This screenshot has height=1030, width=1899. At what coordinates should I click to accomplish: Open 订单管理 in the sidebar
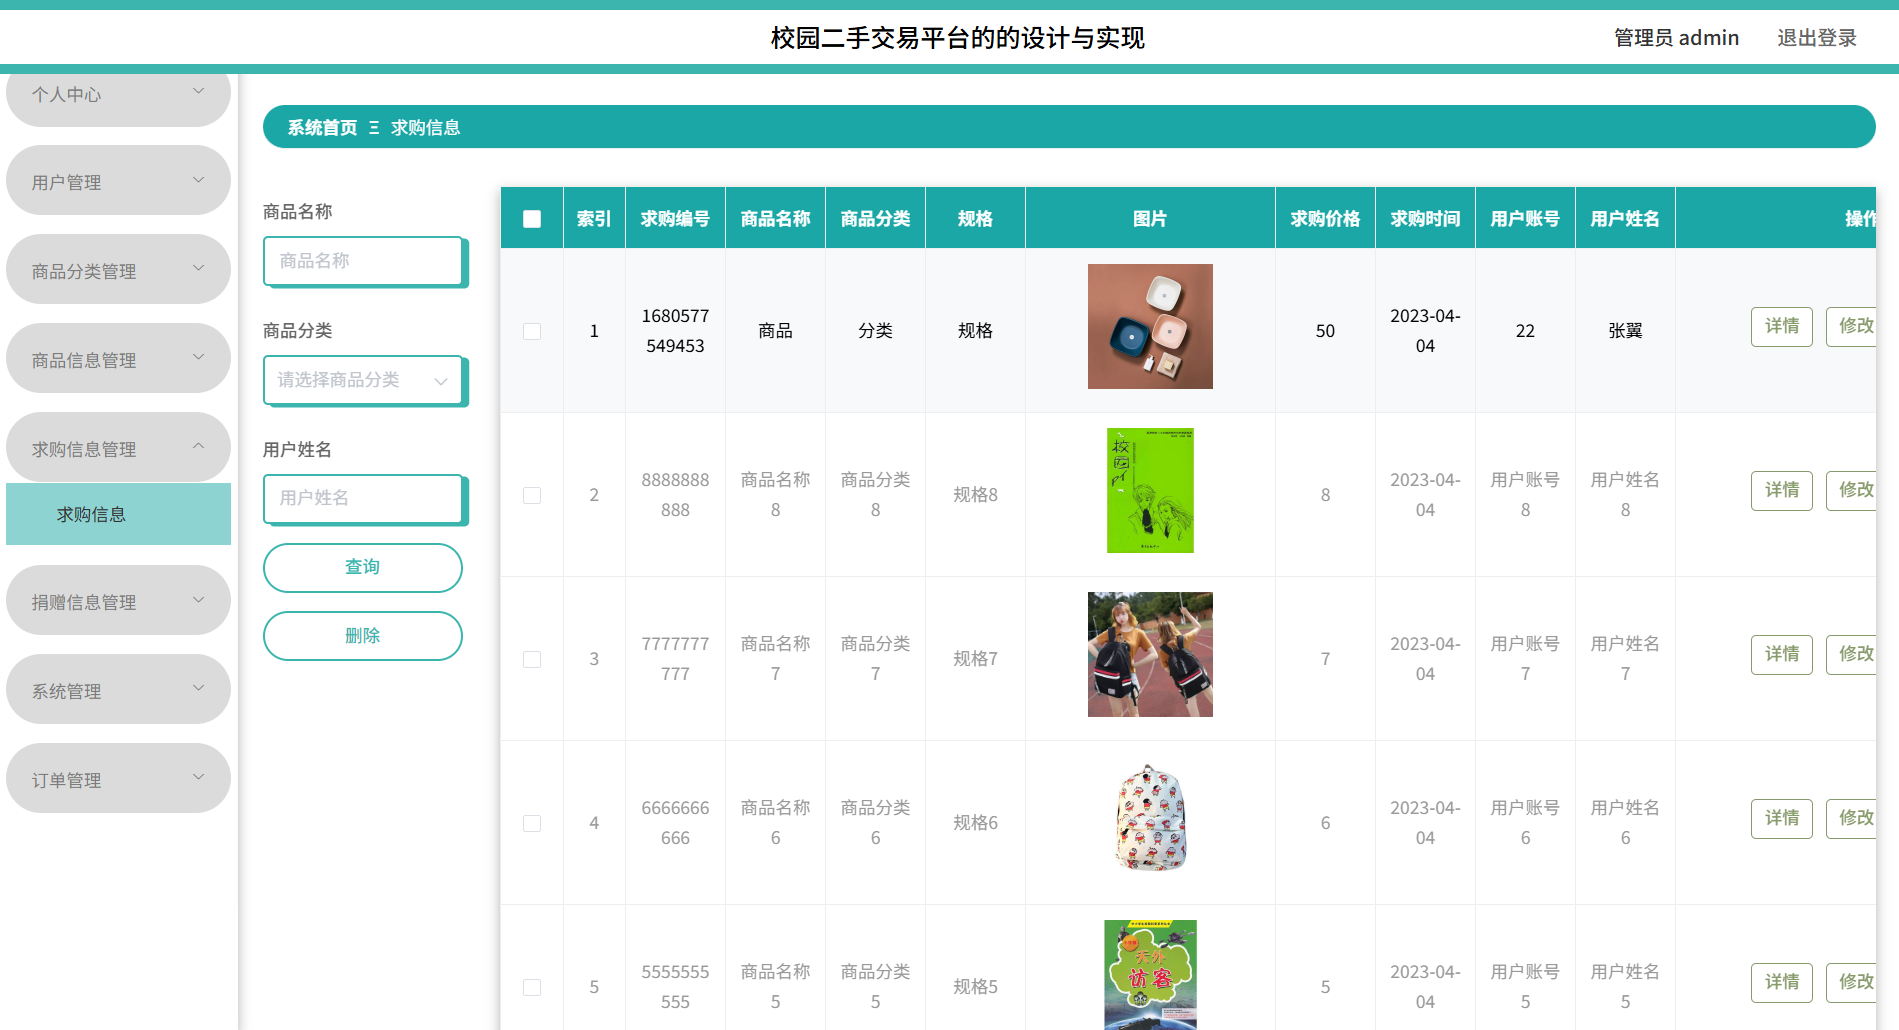(x=117, y=778)
